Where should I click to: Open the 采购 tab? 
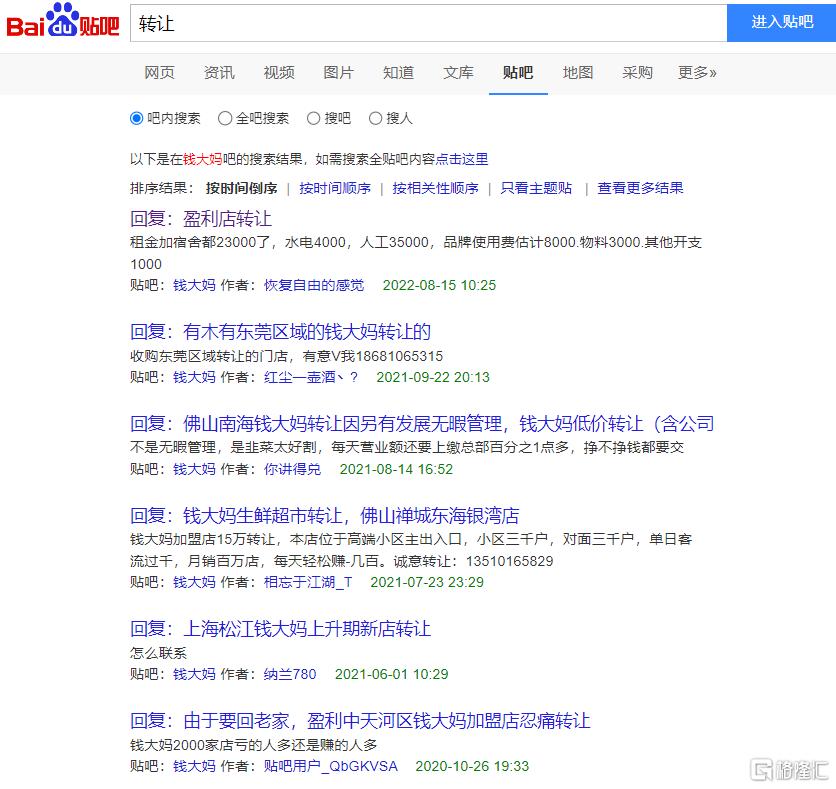[x=637, y=73]
